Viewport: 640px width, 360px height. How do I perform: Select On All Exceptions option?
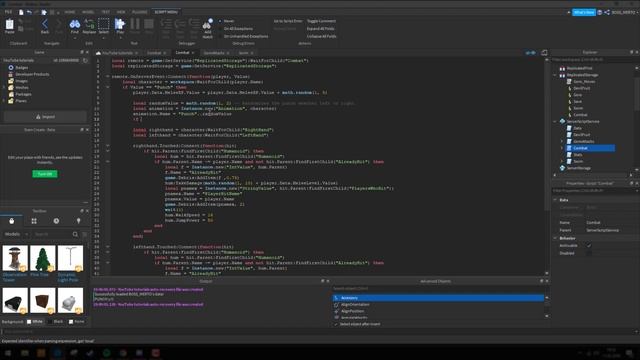point(236,29)
